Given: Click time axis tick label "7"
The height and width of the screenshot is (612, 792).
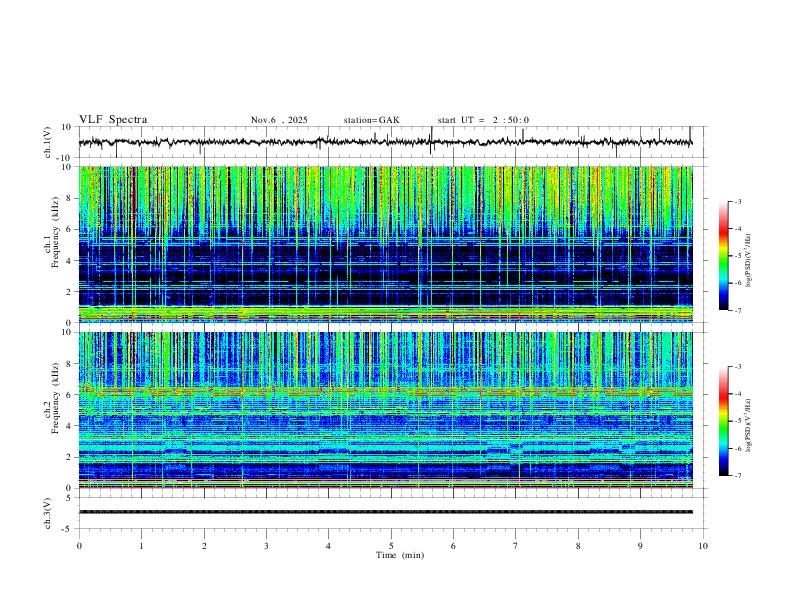Looking at the screenshot, I should pyautogui.click(x=516, y=546).
